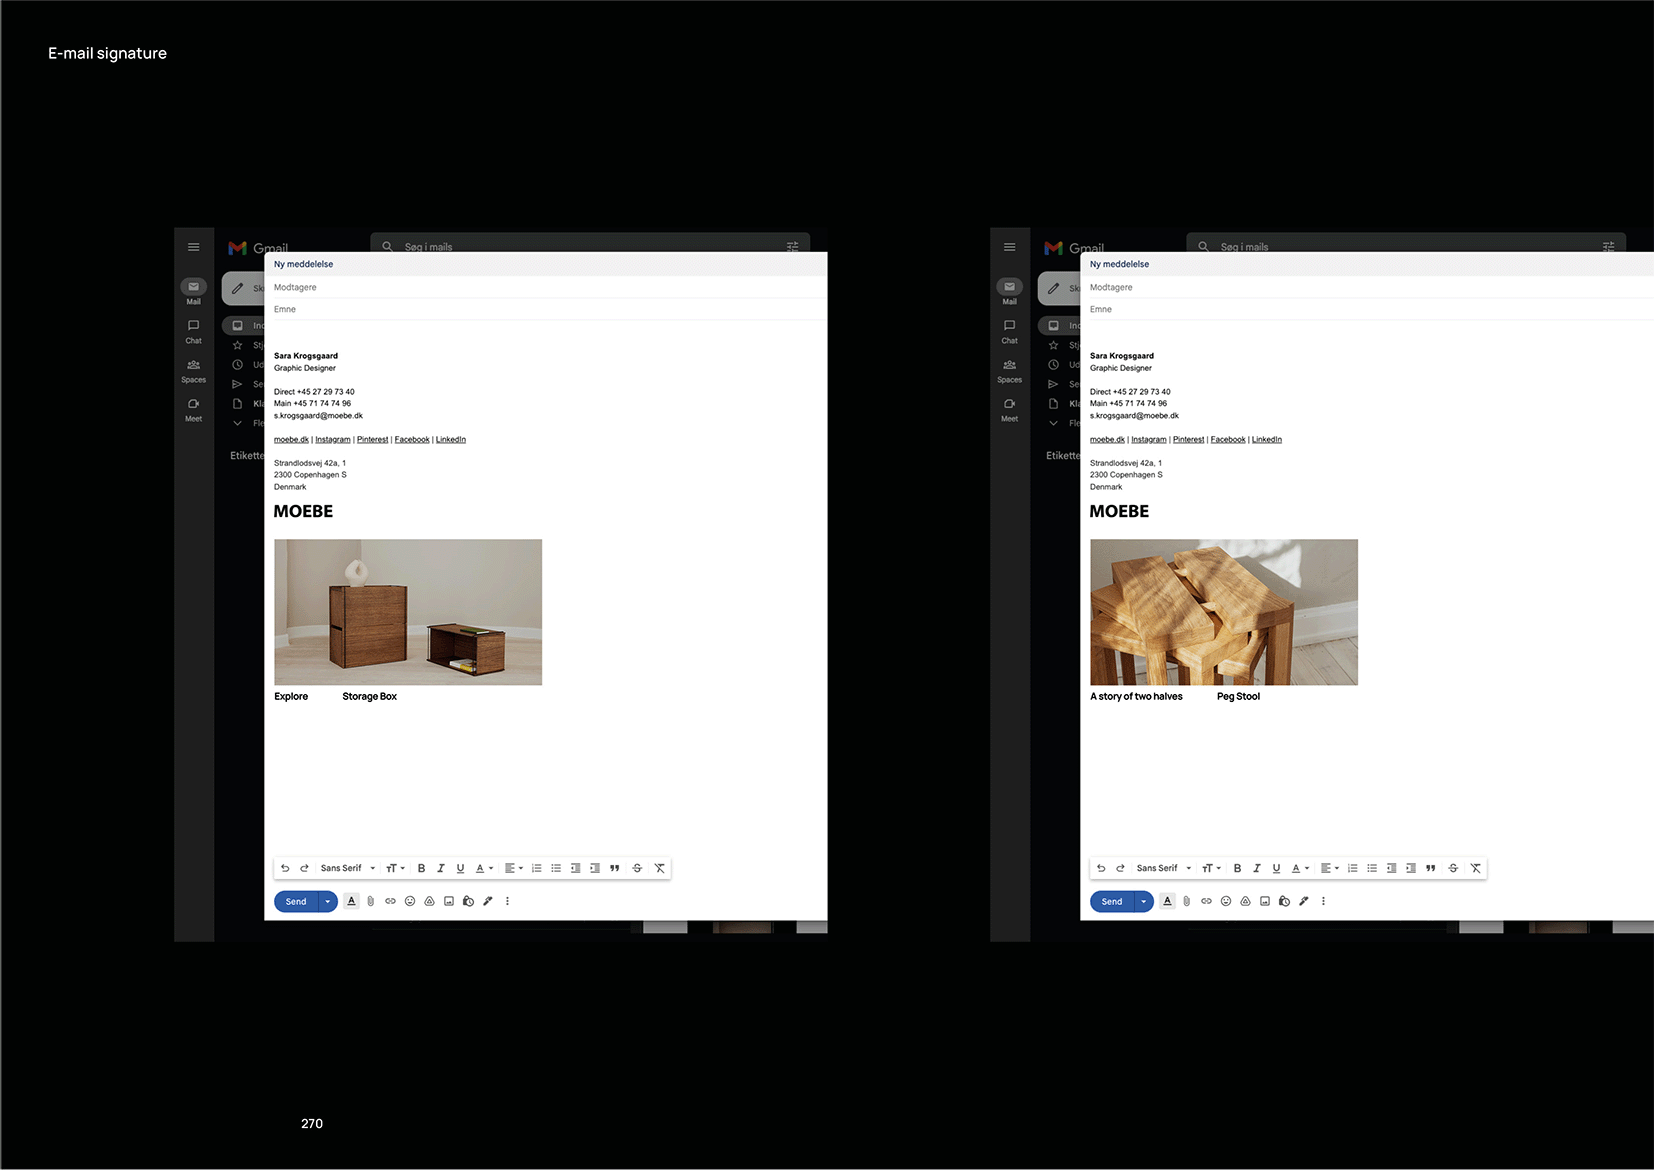1654x1170 pixels.
Task: Open emoji picker in right compose window
Action: coord(1226,901)
